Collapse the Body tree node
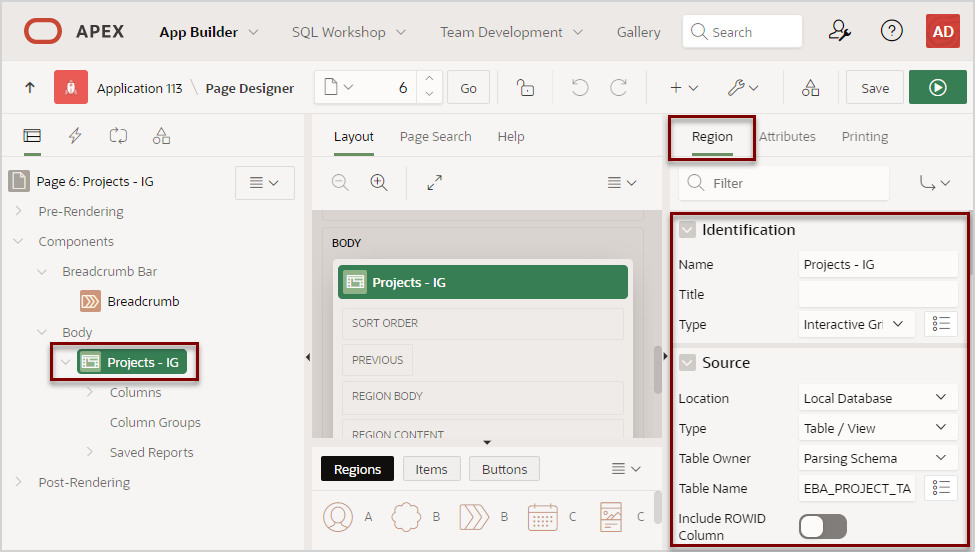 pos(42,332)
